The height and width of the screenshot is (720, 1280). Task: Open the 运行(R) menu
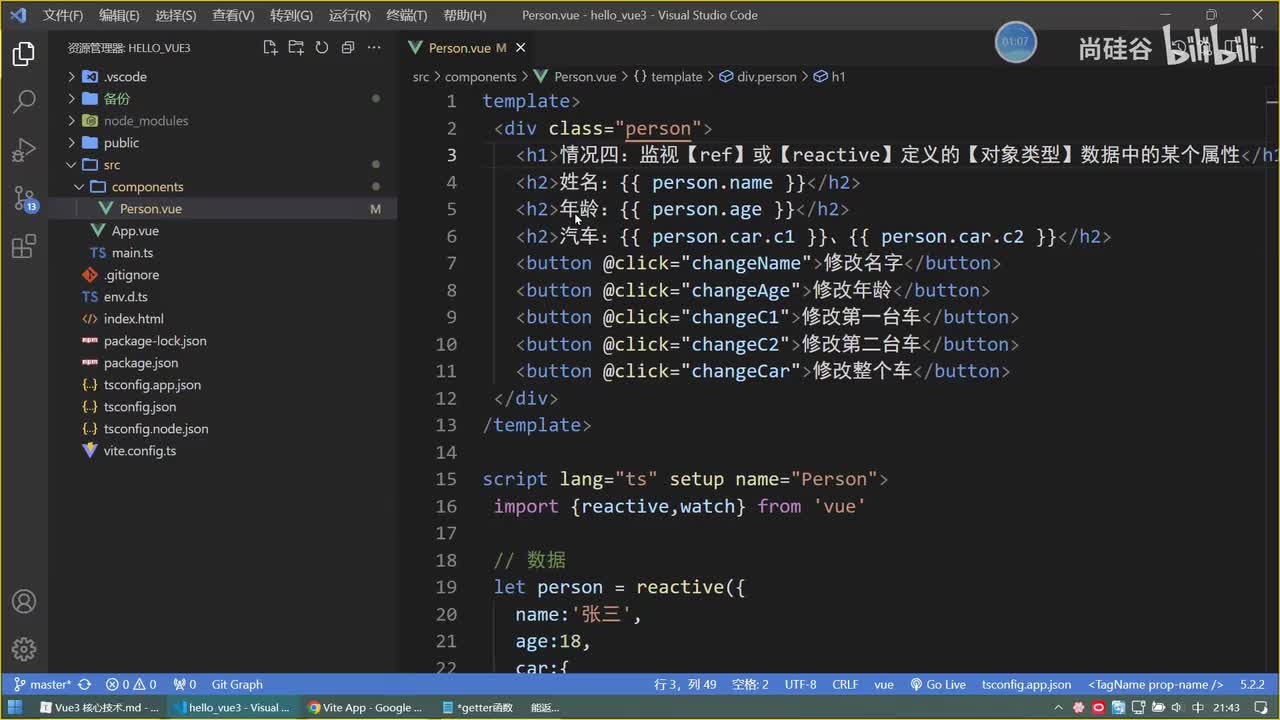click(x=349, y=16)
